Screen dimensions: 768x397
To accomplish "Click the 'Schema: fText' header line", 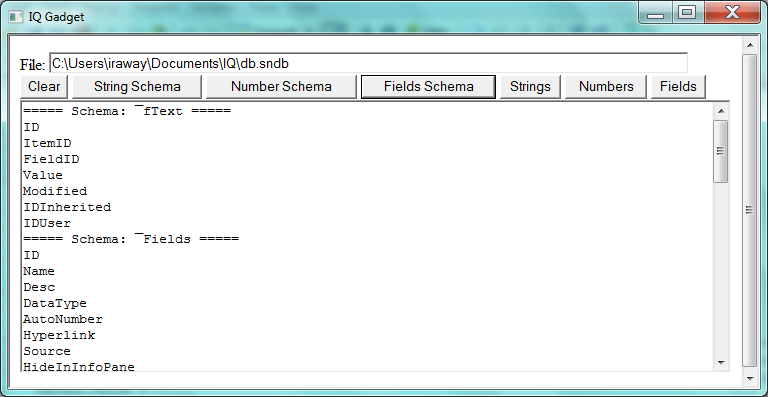I will (x=127, y=111).
